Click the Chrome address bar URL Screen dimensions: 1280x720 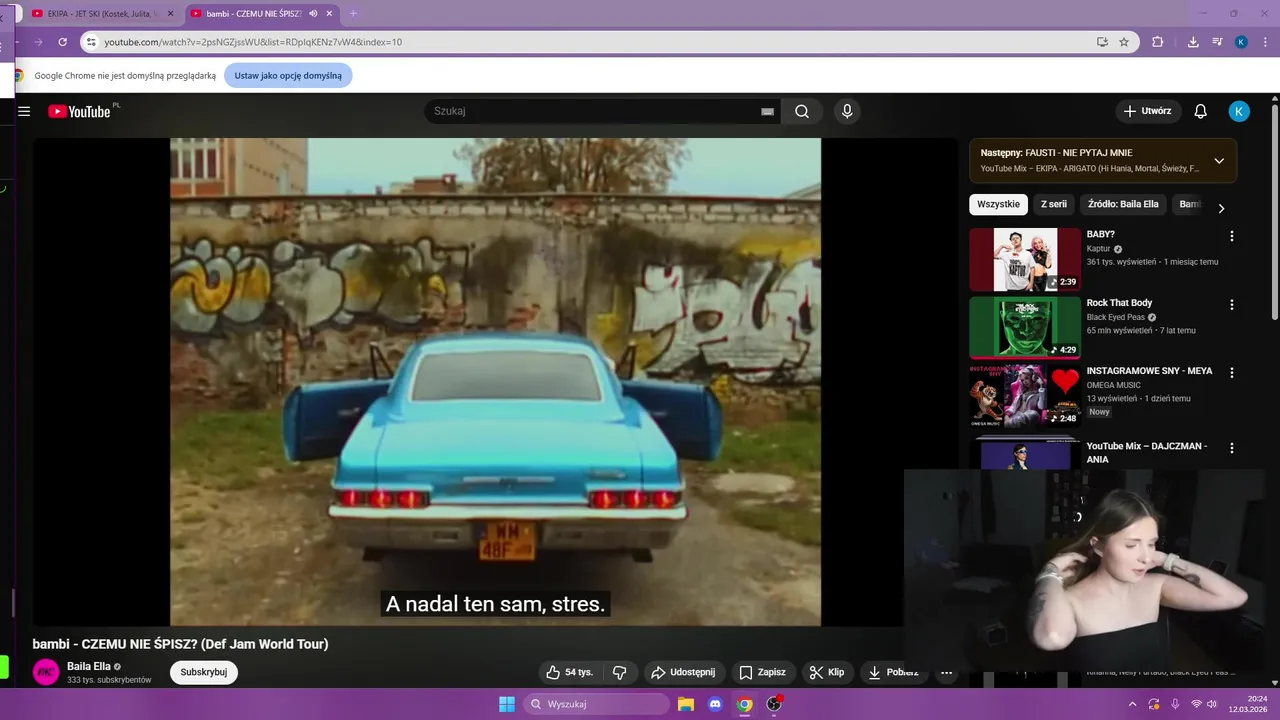[253, 42]
